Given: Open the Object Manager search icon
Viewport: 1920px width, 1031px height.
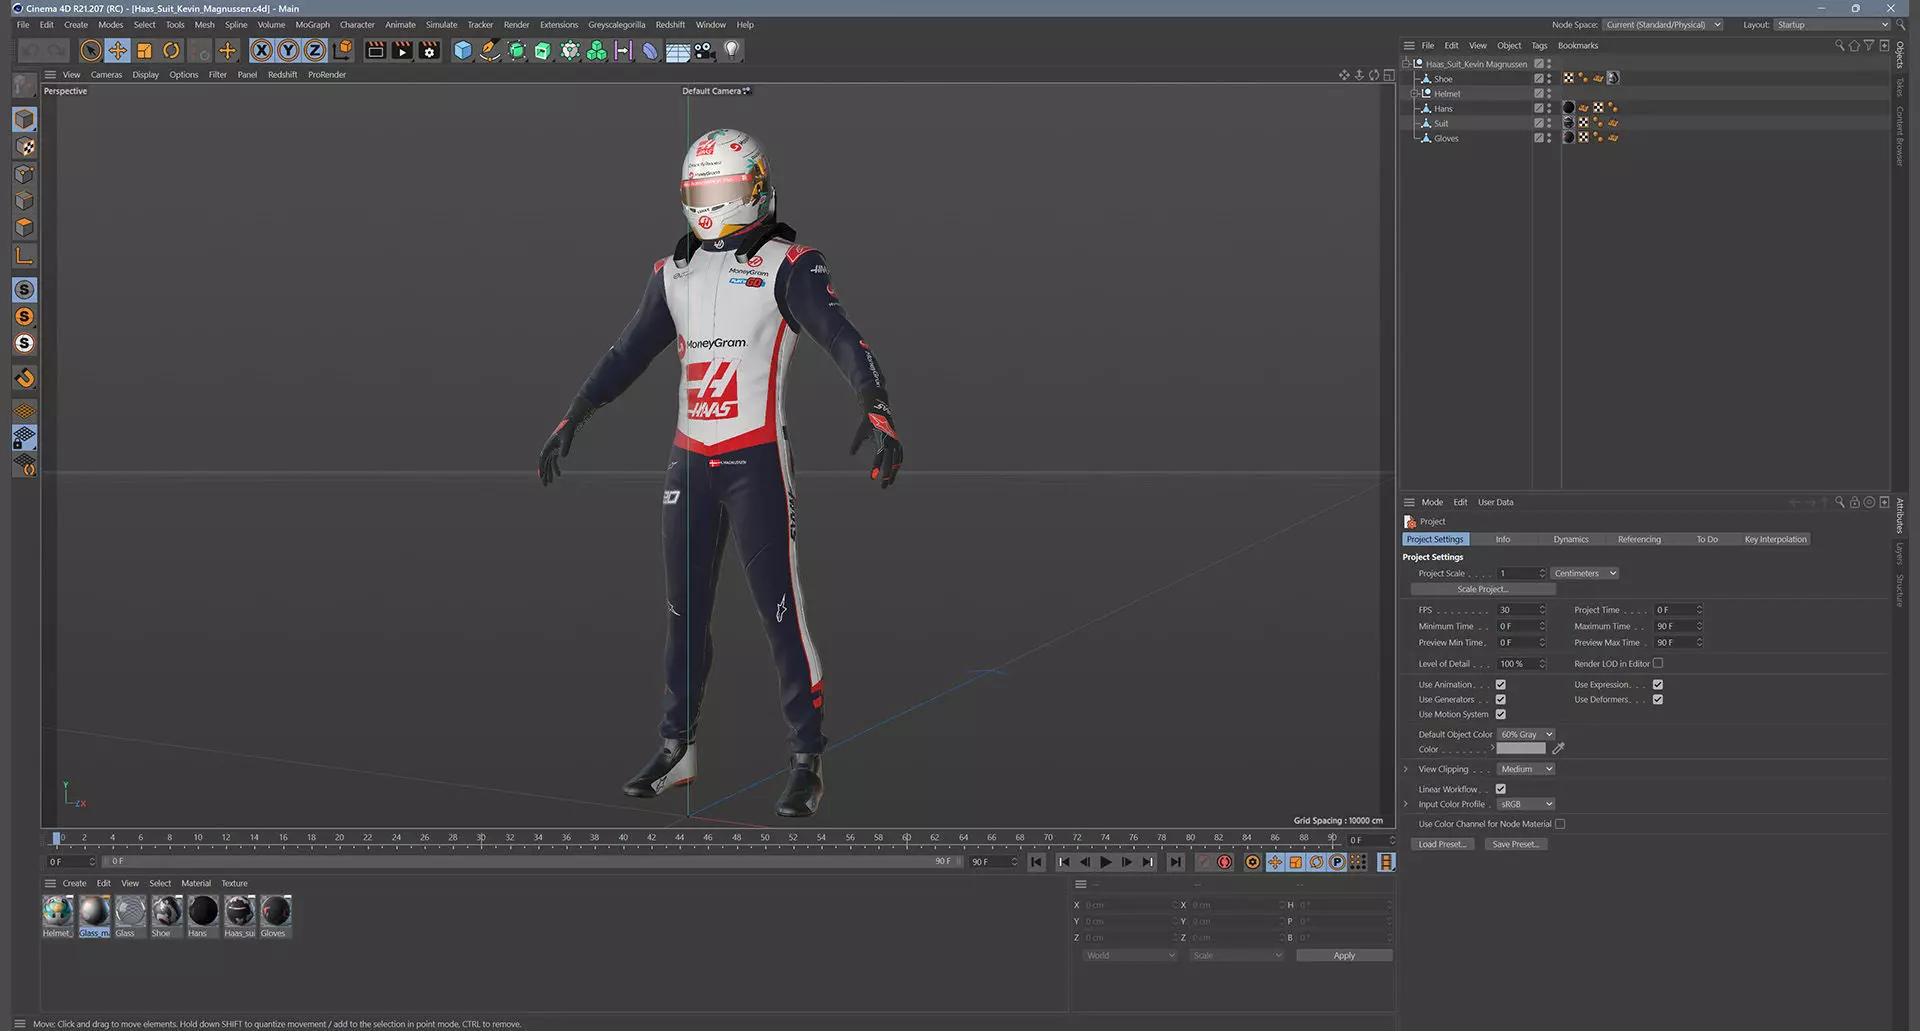Looking at the screenshot, I should point(1839,45).
